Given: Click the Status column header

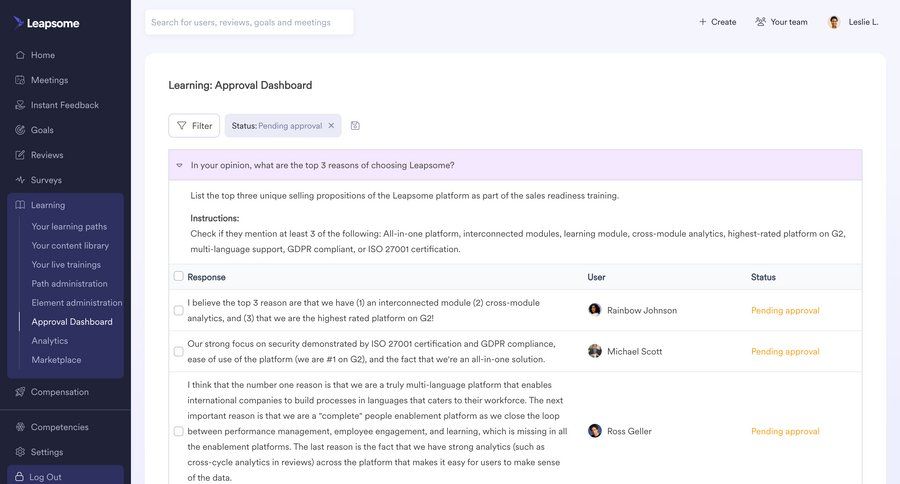Looking at the screenshot, I should 763,277.
